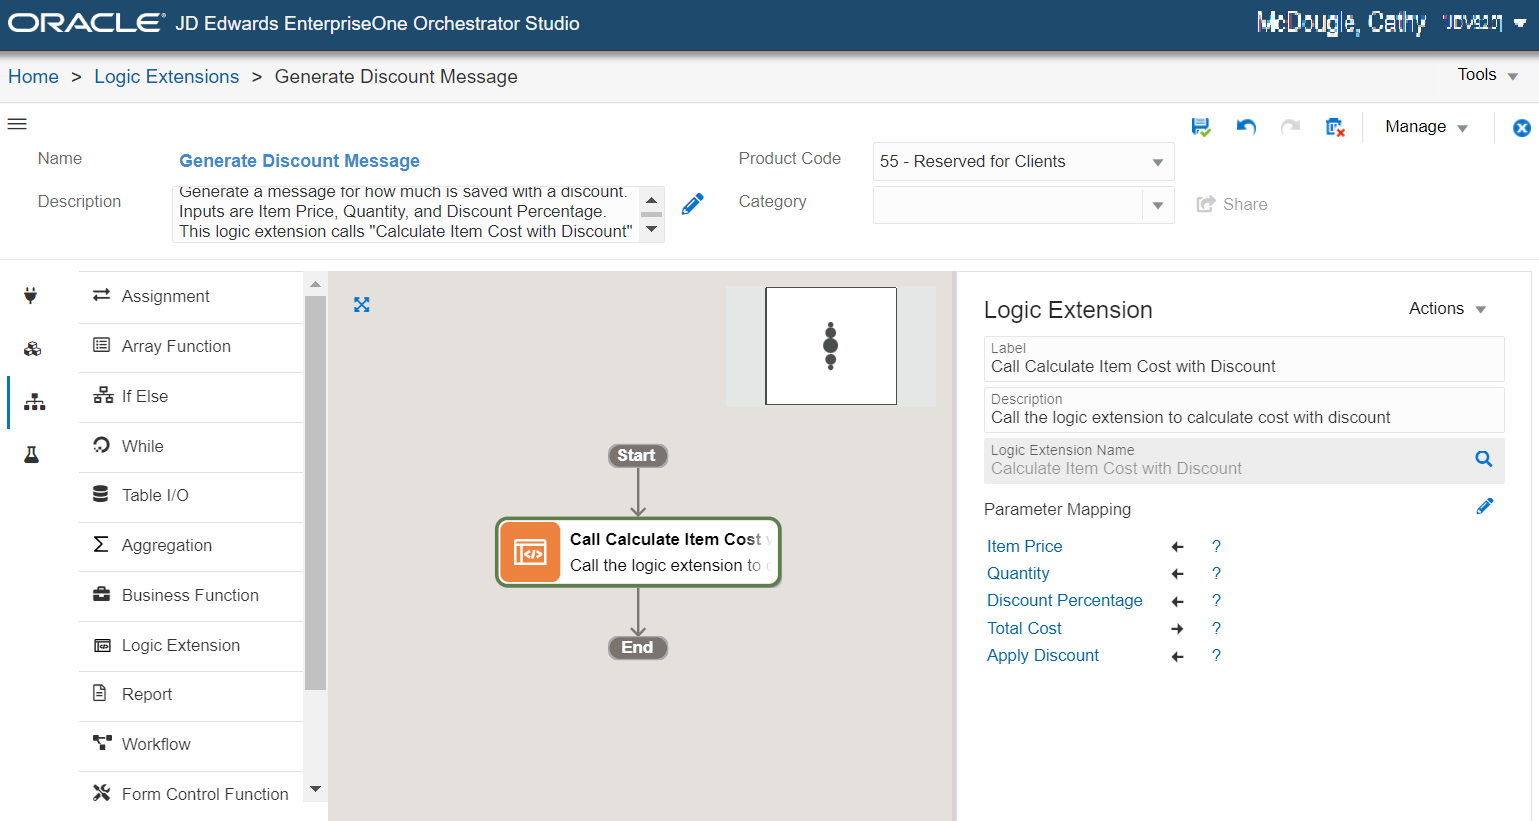Click the Delete logic extension icon
1539x821 pixels.
coord(1335,127)
